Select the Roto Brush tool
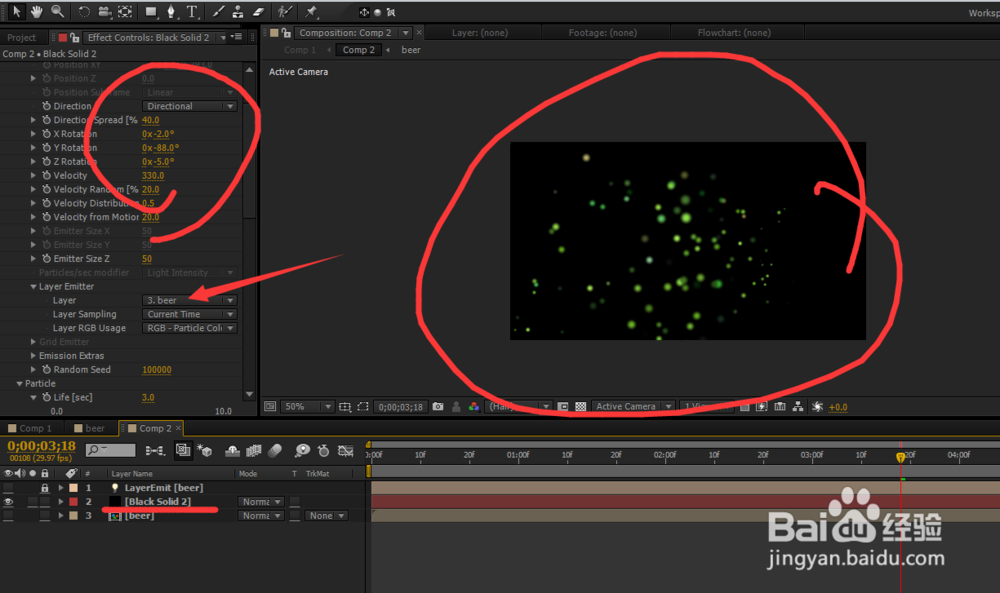This screenshot has height=593, width=1000. click(x=284, y=11)
